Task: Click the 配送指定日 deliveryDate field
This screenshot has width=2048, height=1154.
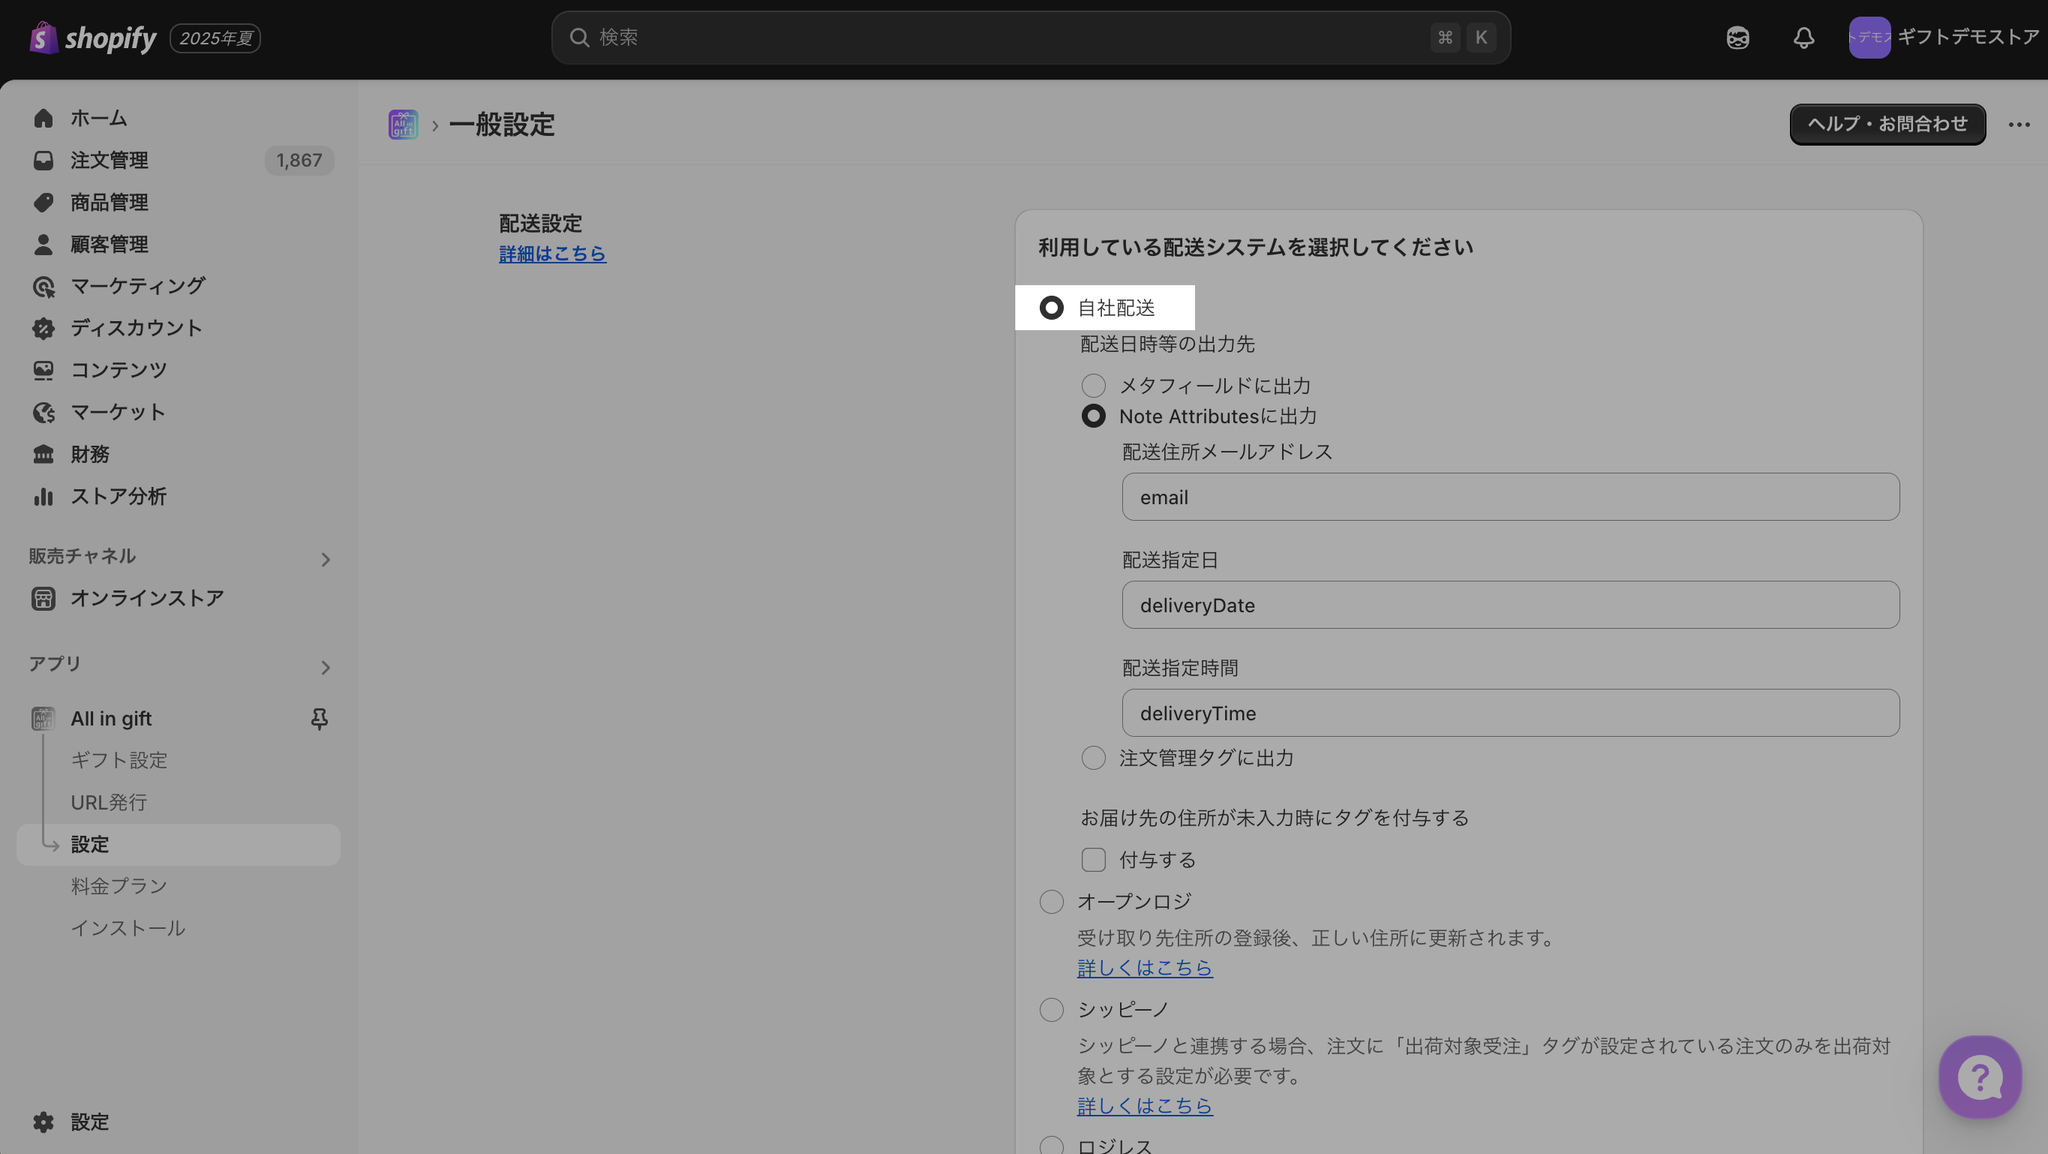Action: point(1510,605)
